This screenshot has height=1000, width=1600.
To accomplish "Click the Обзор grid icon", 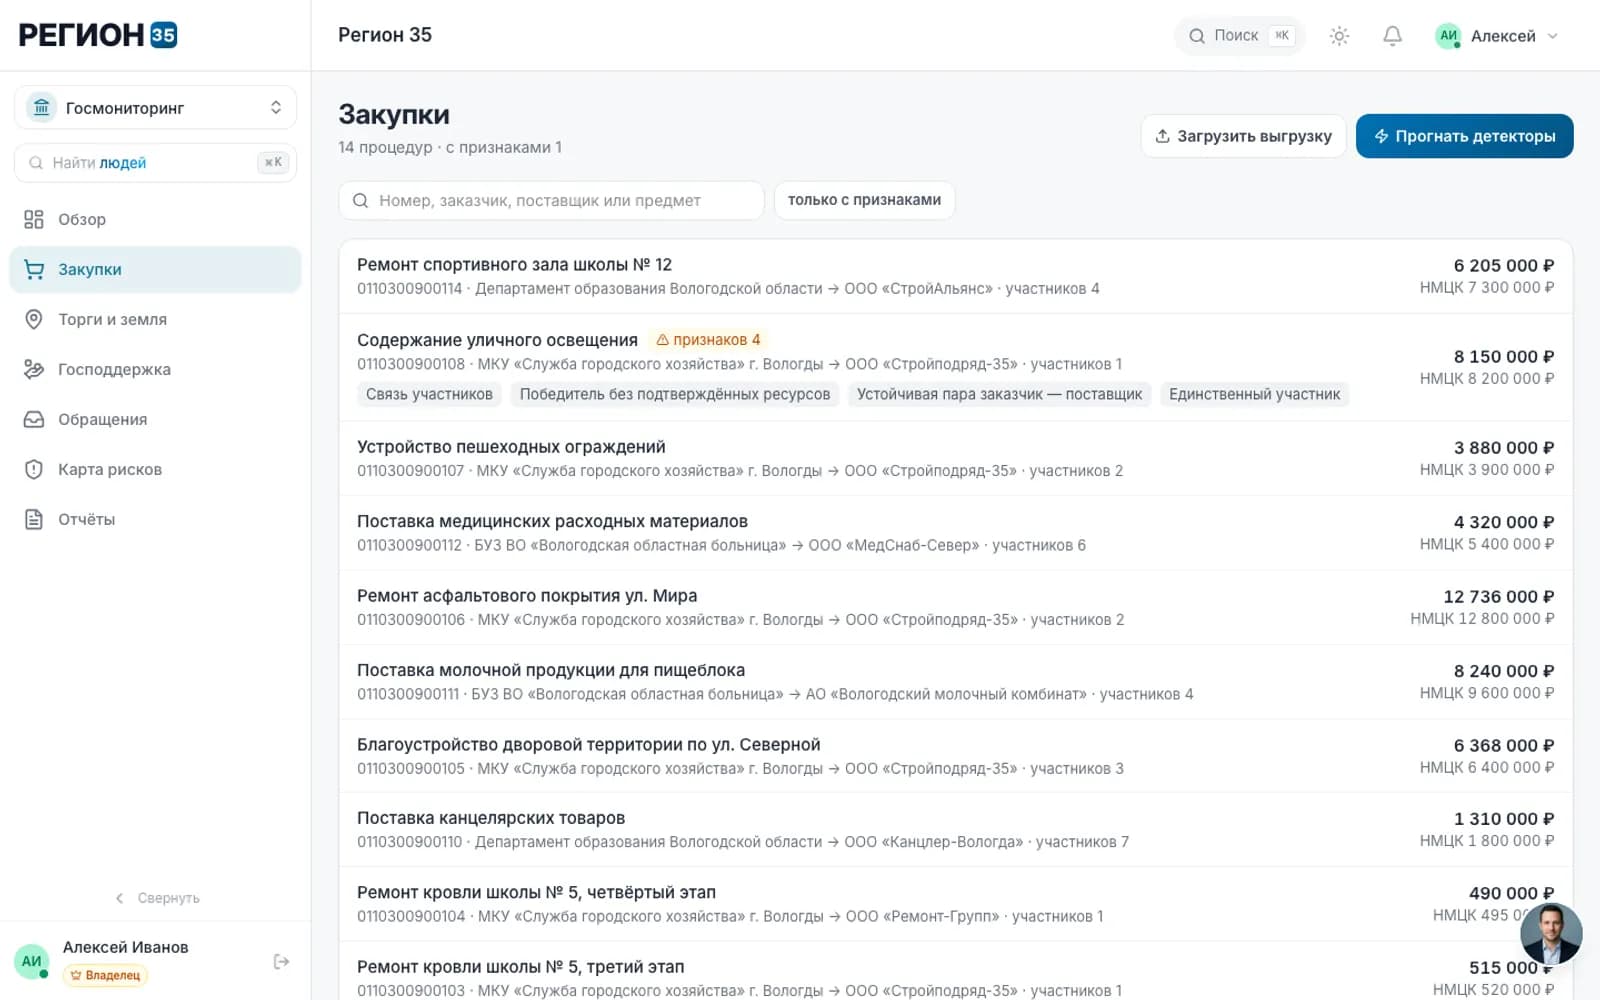I will [x=34, y=219].
